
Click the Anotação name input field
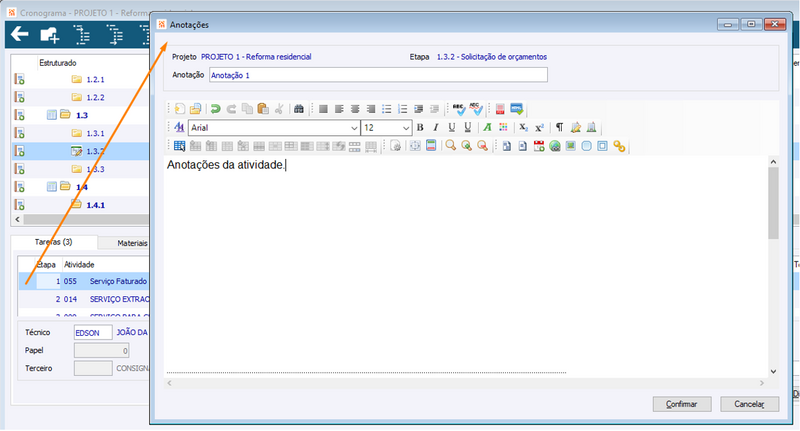coord(378,75)
